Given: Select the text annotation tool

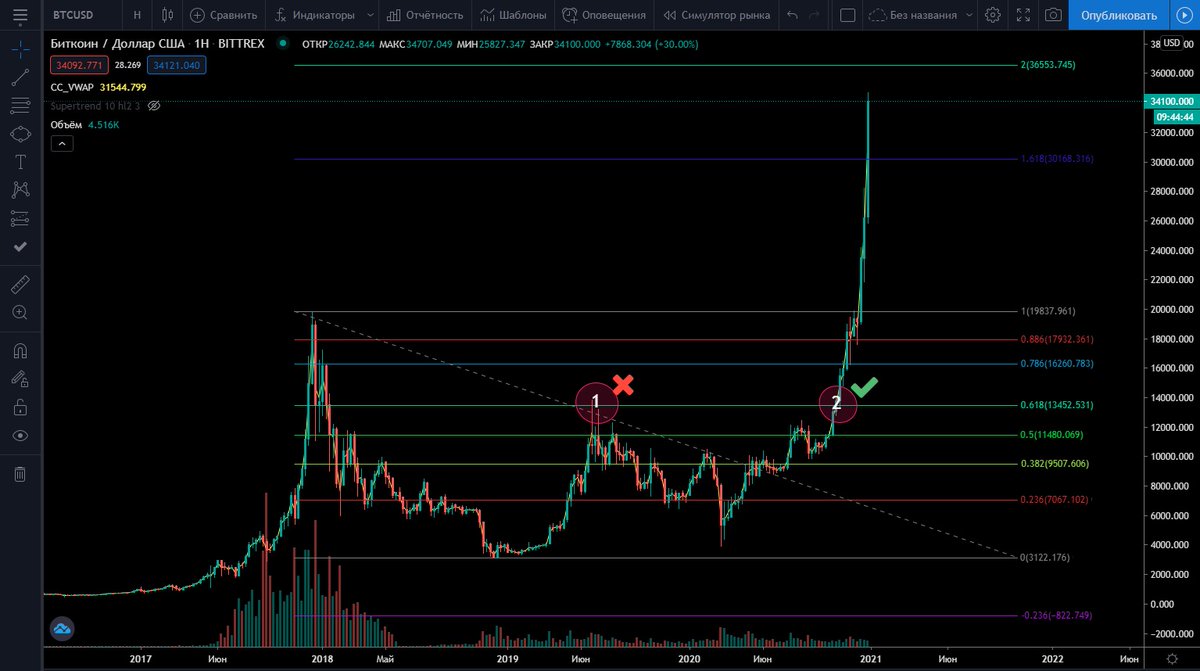Looking at the screenshot, I should coord(20,160).
